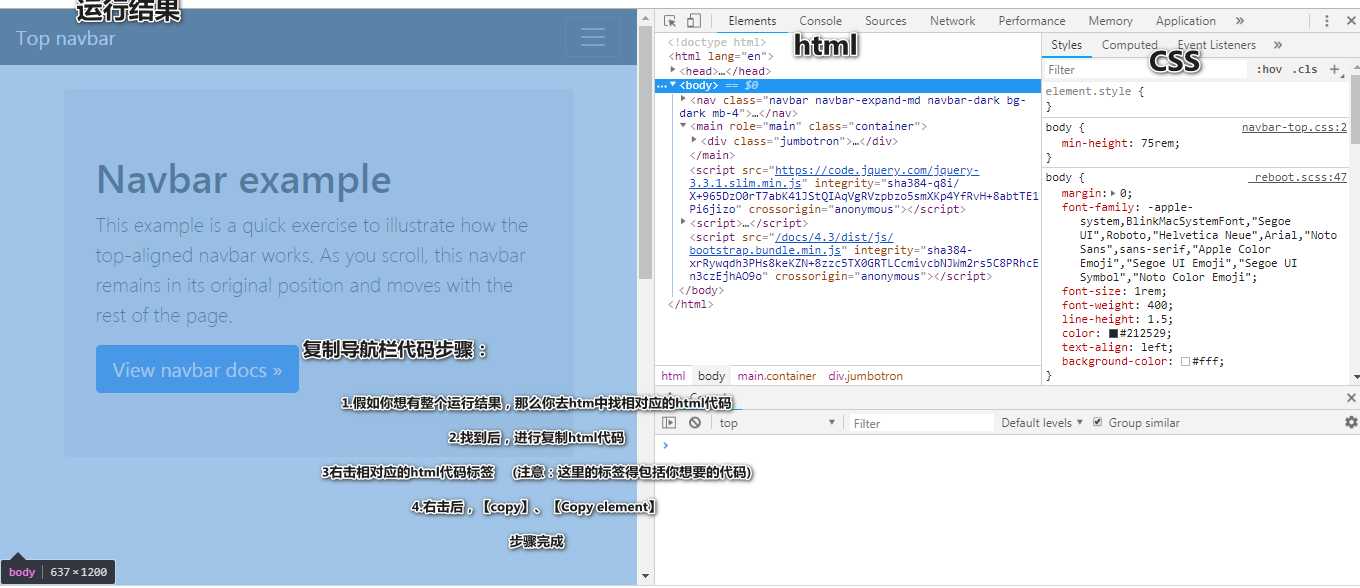Close the console drawer with X

(1351, 398)
